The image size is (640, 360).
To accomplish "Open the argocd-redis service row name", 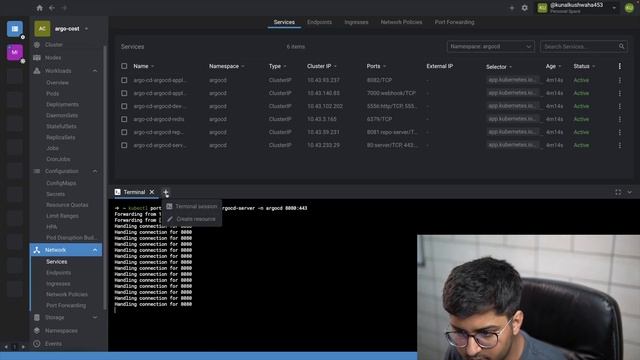I will pyautogui.click(x=159, y=119).
